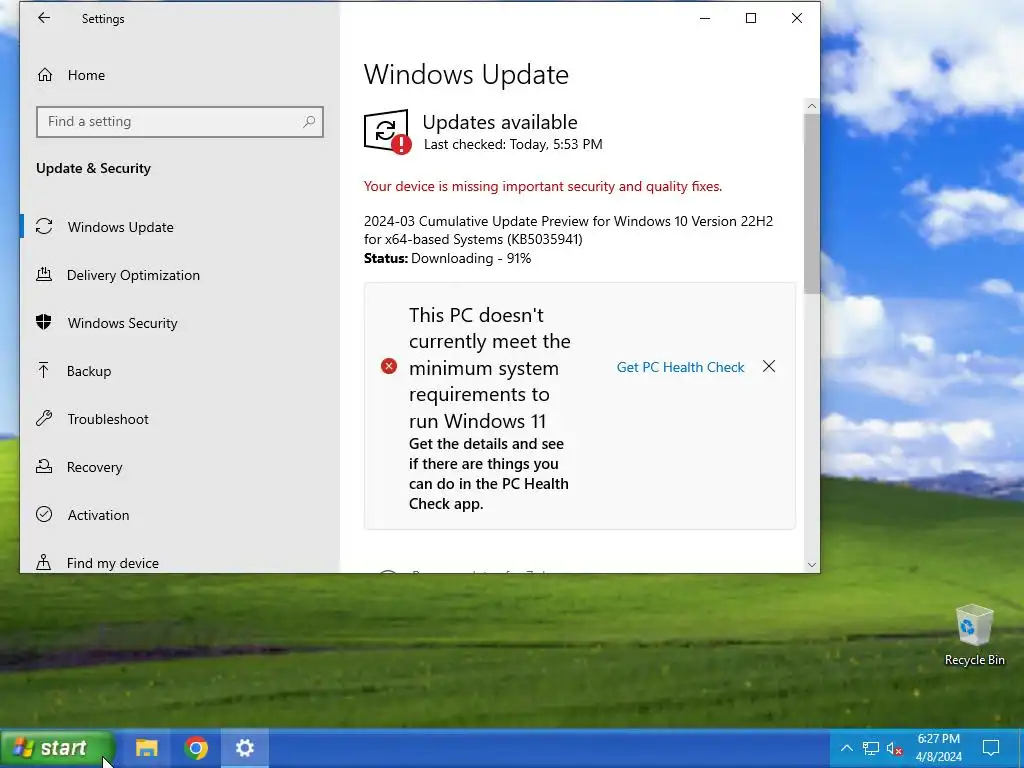Click the network status tray icon

871,748
